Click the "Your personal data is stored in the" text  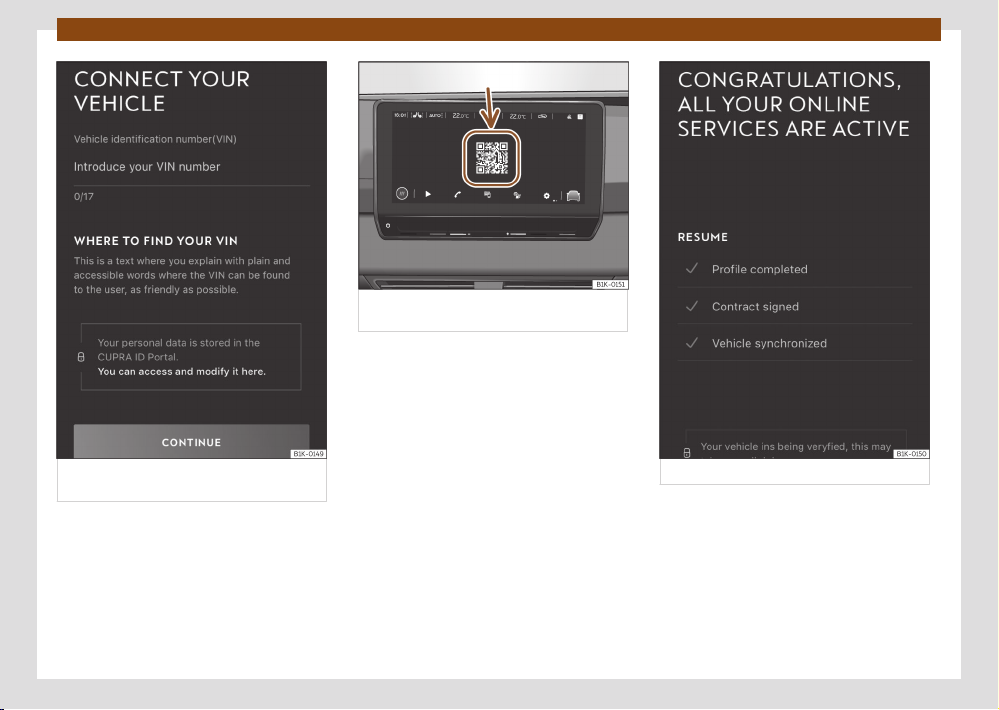178,343
